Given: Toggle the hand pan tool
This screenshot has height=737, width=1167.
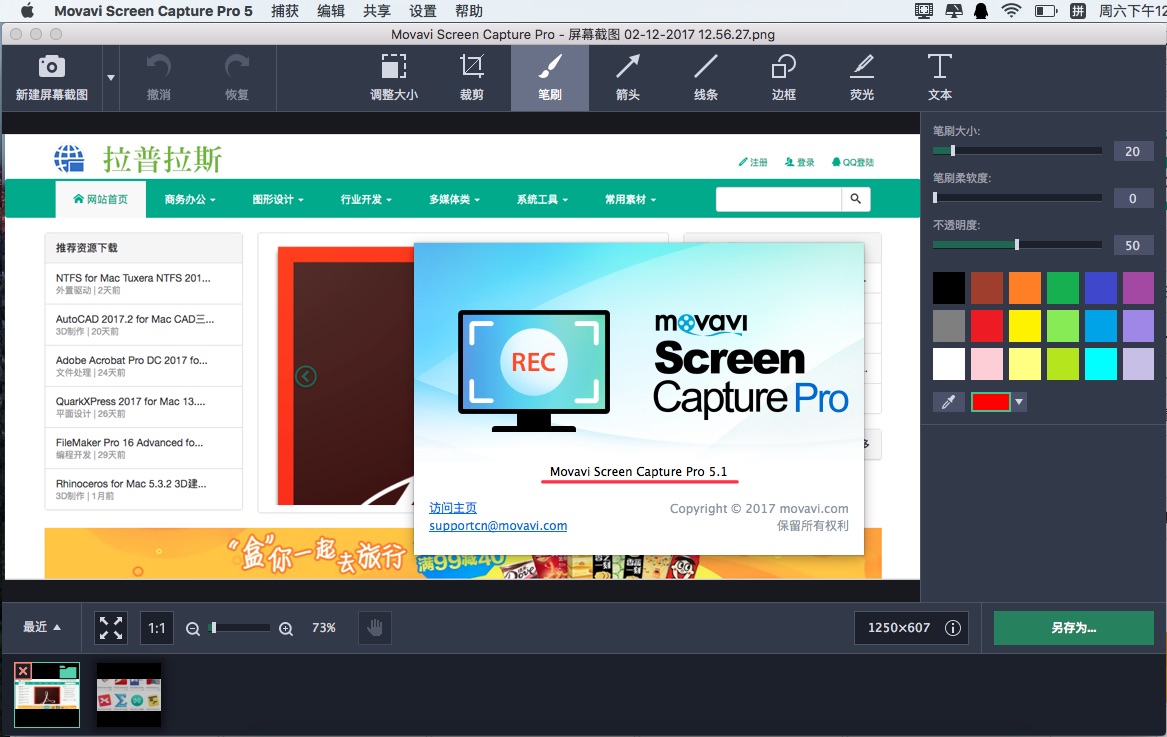Looking at the screenshot, I should click(x=375, y=628).
